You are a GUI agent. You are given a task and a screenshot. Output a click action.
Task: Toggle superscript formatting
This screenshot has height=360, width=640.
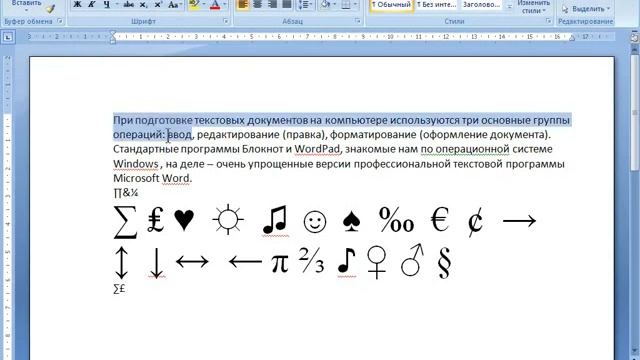point(158,5)
